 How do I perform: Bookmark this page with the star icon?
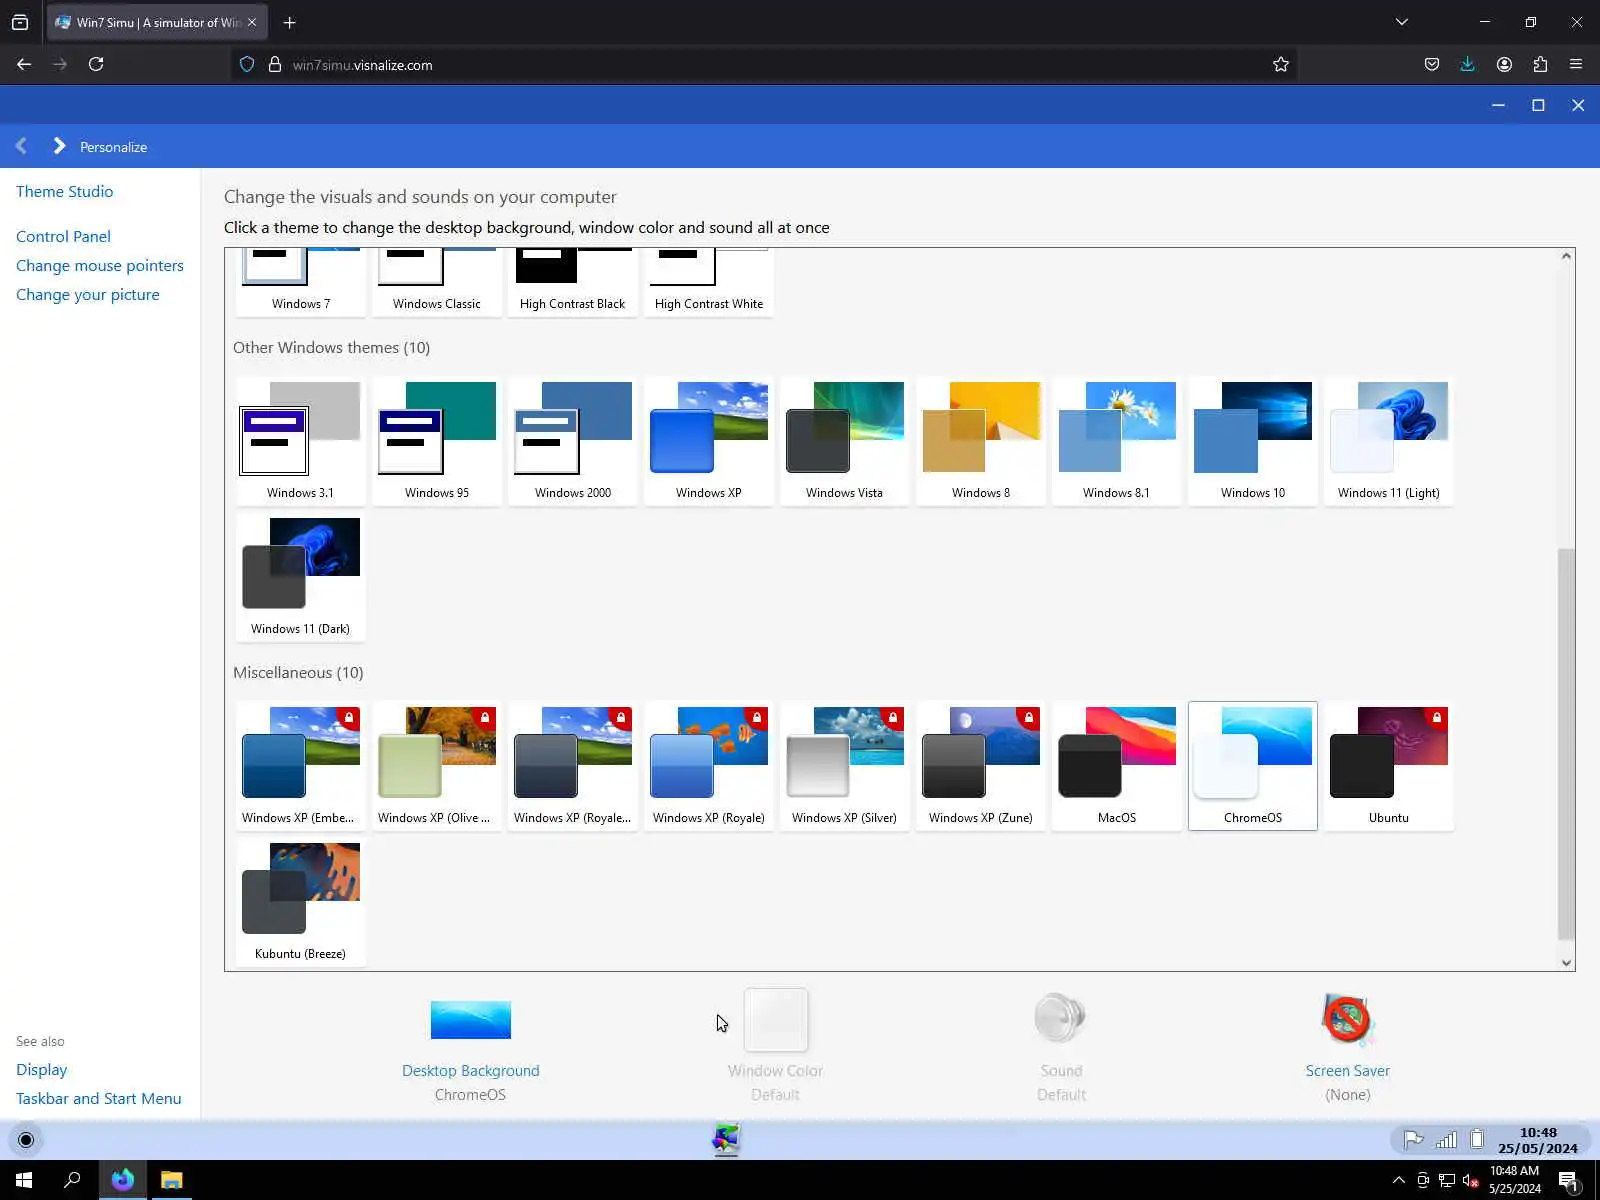point(1281,65)
